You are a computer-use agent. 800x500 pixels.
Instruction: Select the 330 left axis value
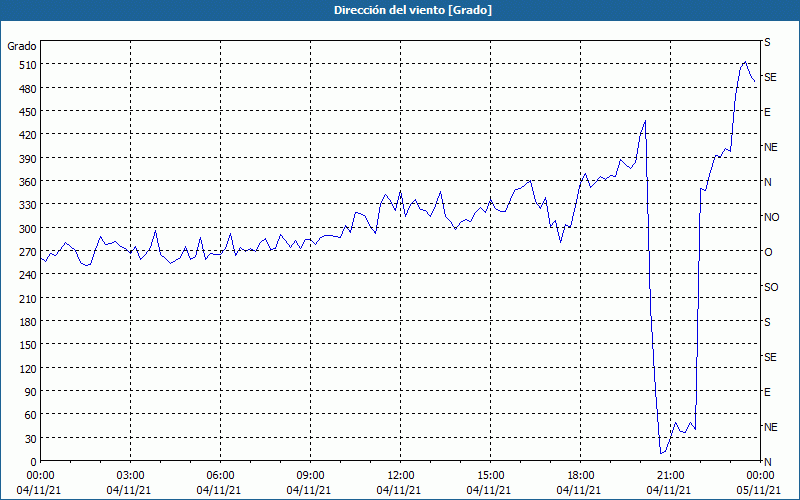pyautogui.click(x=28, y=205)
